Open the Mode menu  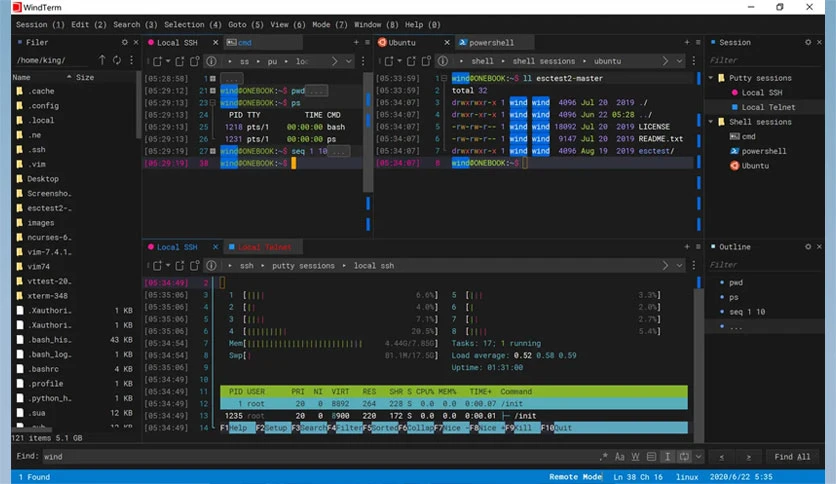(x=329, y=25)
